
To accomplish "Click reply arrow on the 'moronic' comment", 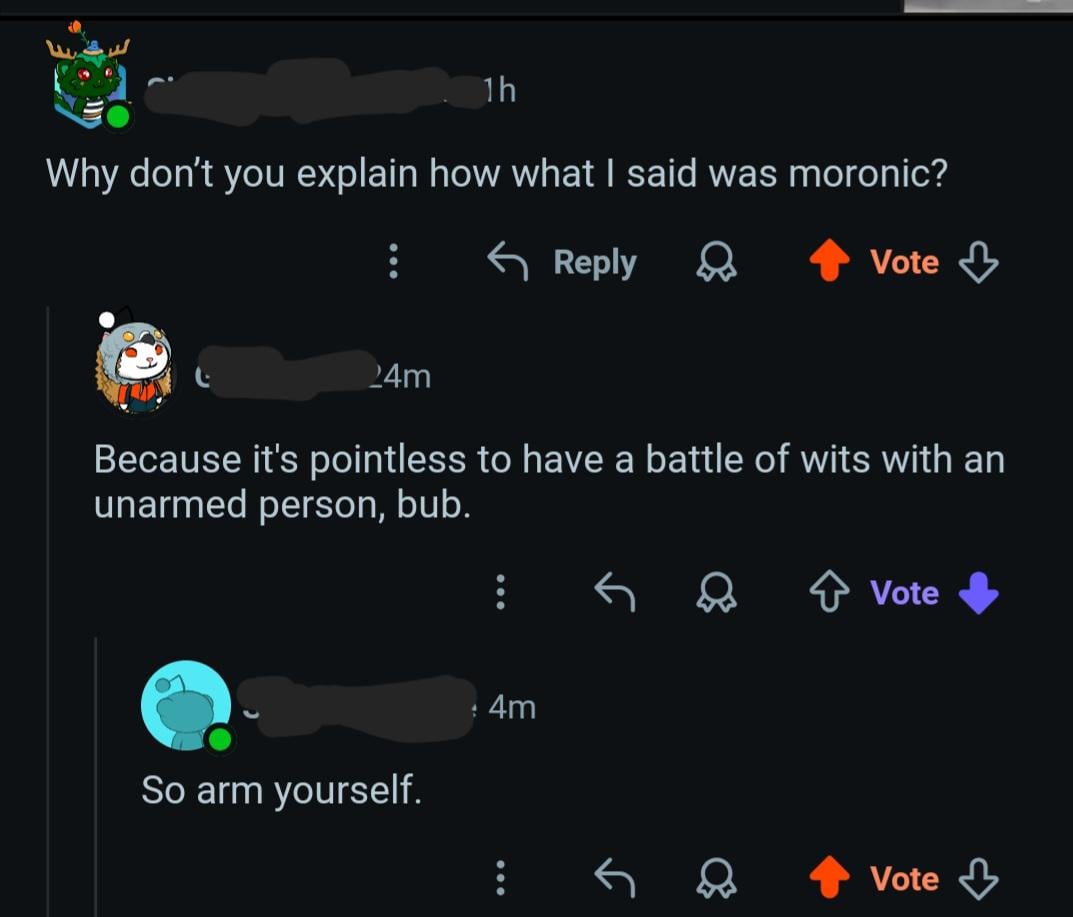I will 508,262.
